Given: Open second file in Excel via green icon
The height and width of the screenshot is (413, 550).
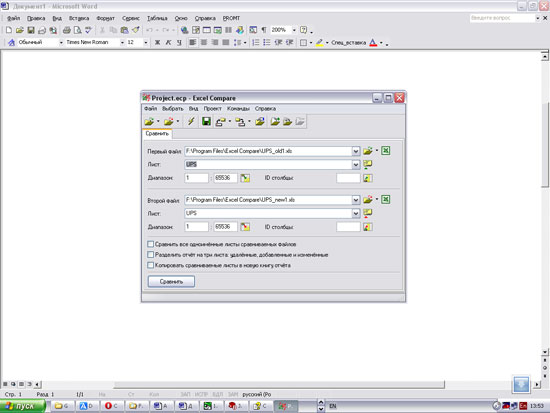Looking at the screenshot, I should coord(385,200).
